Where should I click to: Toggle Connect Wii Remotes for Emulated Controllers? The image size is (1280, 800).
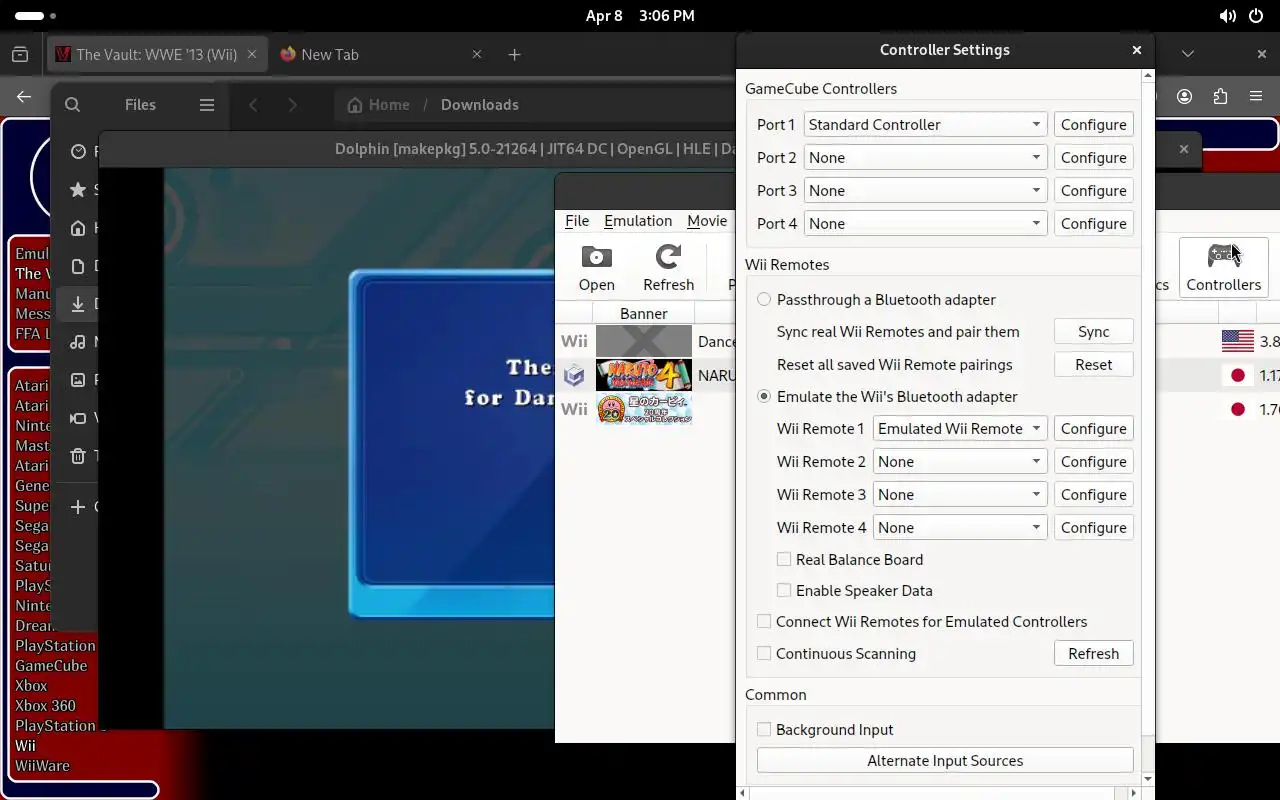coord(764,621)
